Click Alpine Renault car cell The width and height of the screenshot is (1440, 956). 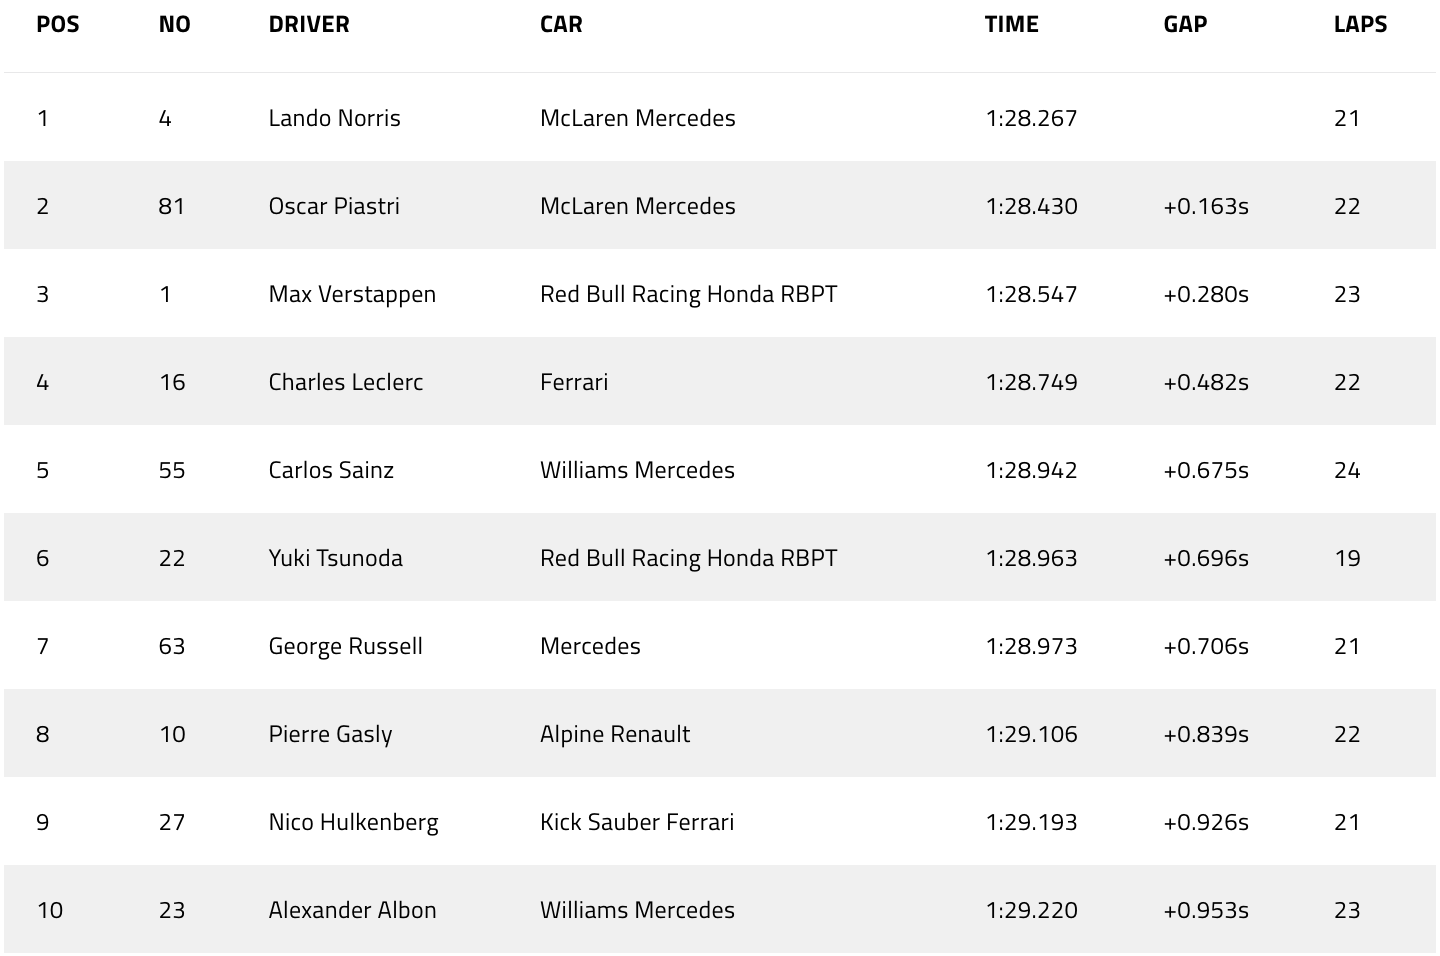[615, 734]
